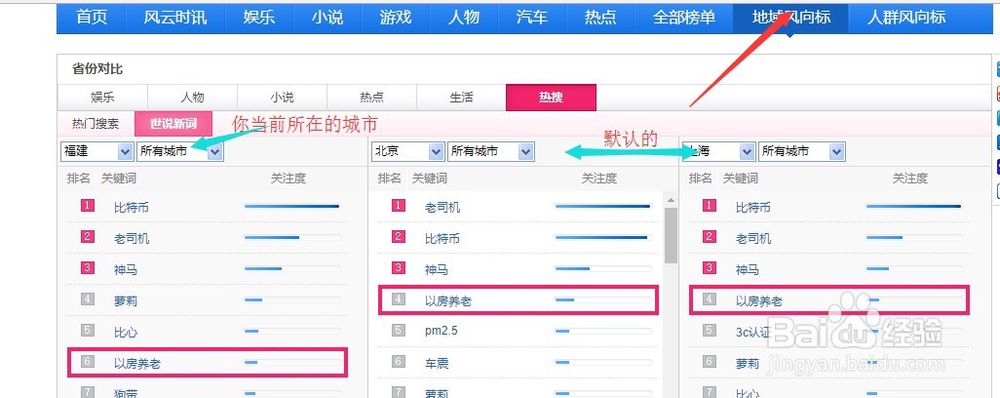
Task: Click 关注度 bar for 老司机 in 上海
Action: 914,237
